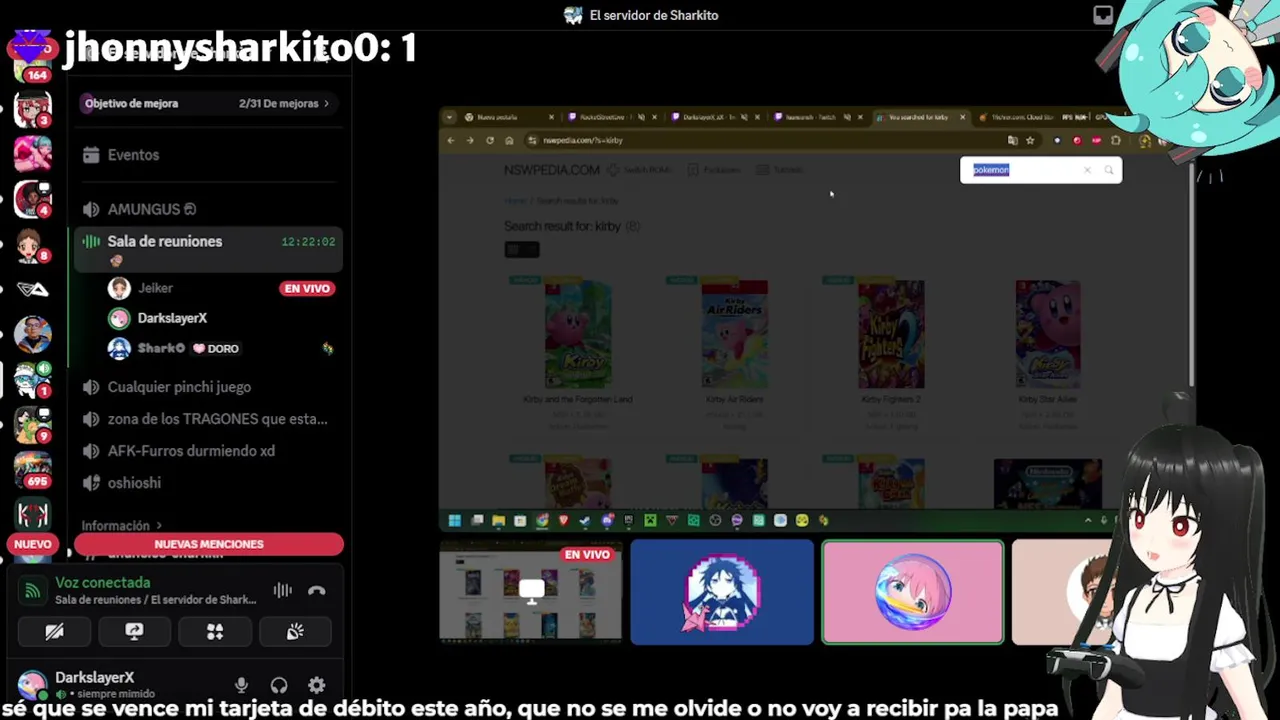1280x720 pixels.
Task: Open browser tab list dropdown arrow
Action: tap(450, 117)
